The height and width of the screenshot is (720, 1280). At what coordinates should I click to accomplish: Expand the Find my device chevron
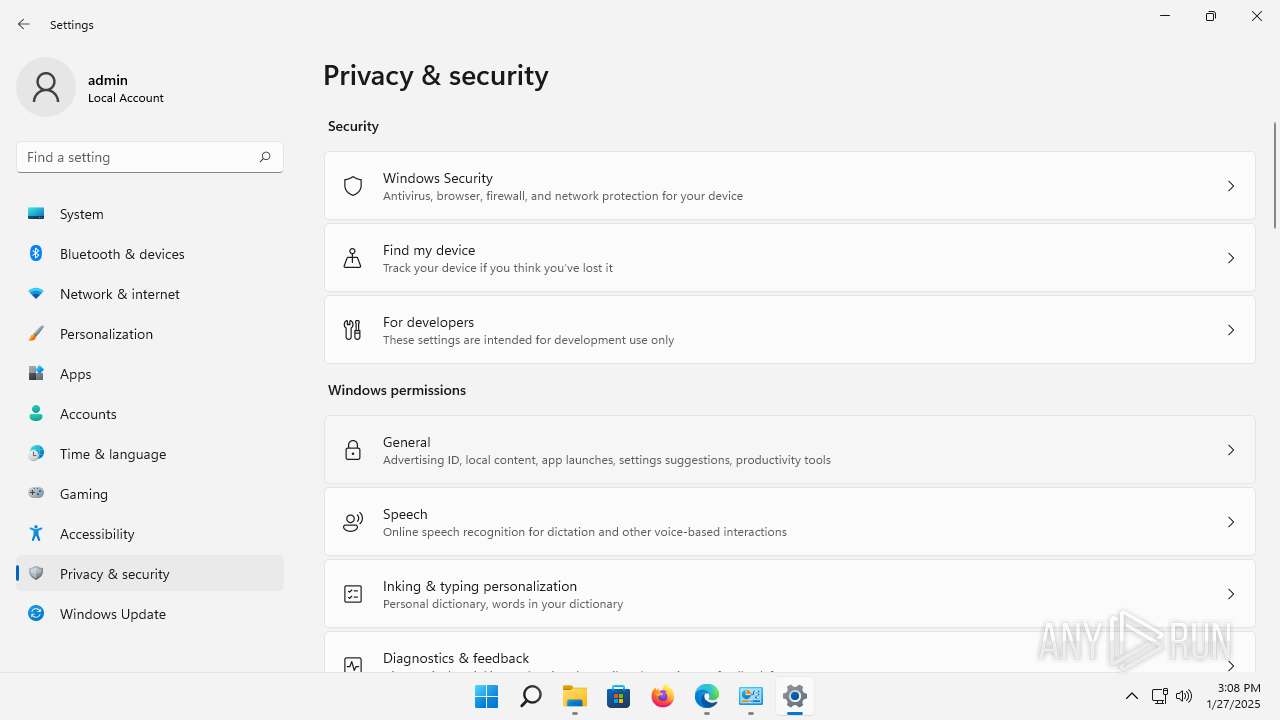(x=1231, y=258)
